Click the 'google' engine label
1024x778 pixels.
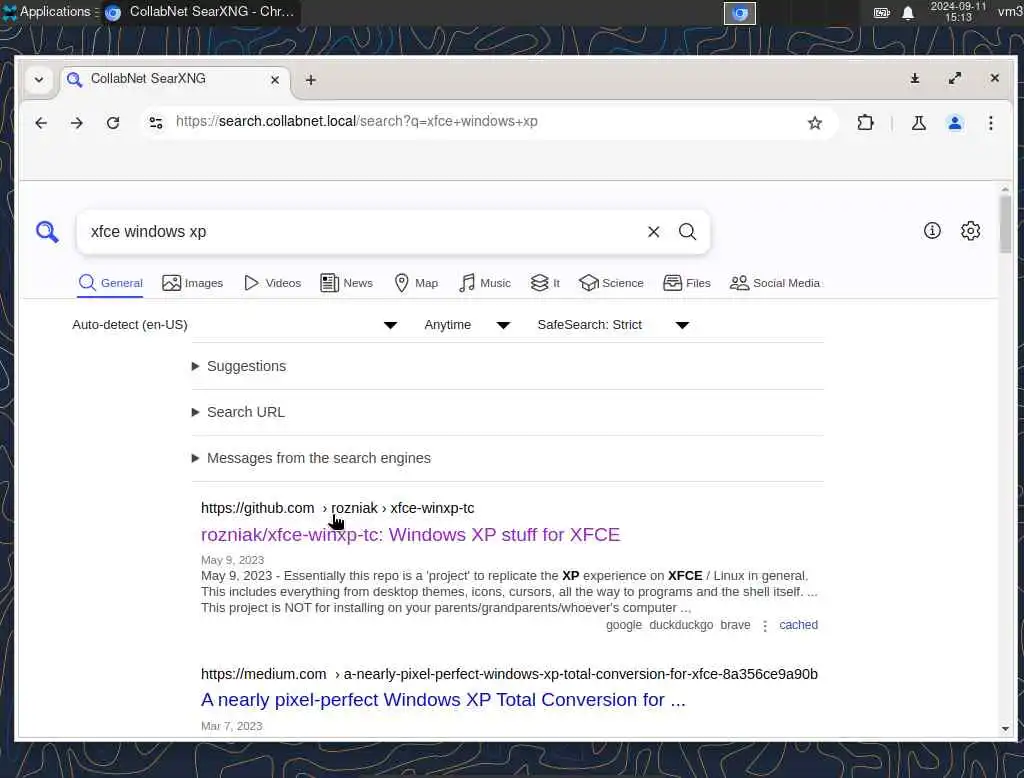pyautogui.click(x=624, y=624)
